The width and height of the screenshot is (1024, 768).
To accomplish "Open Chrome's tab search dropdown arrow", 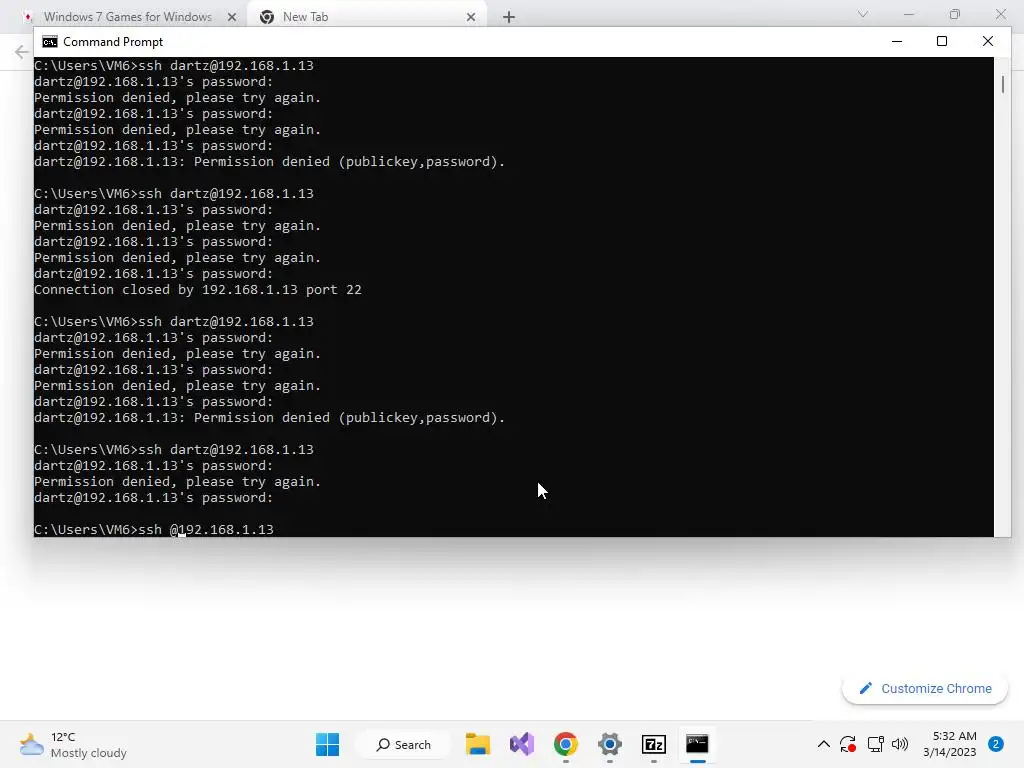I will point(863,14).
